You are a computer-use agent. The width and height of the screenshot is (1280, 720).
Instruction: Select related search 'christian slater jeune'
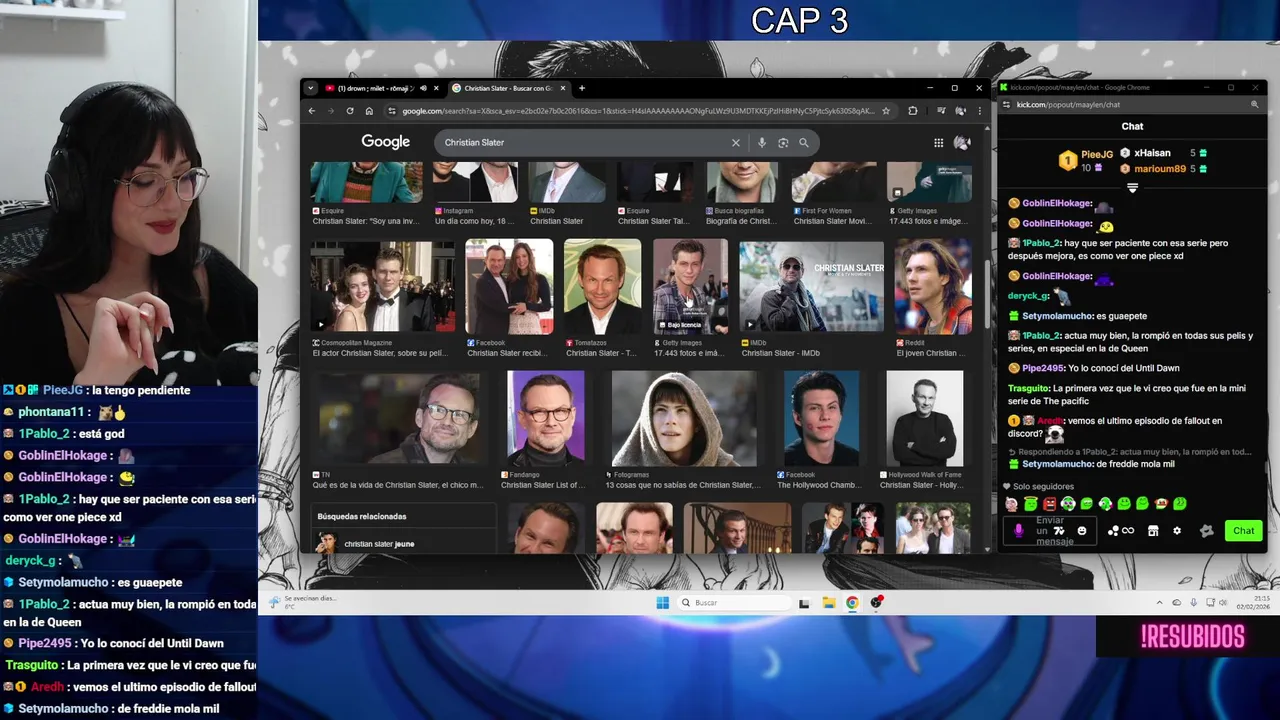tap(379, 544)
